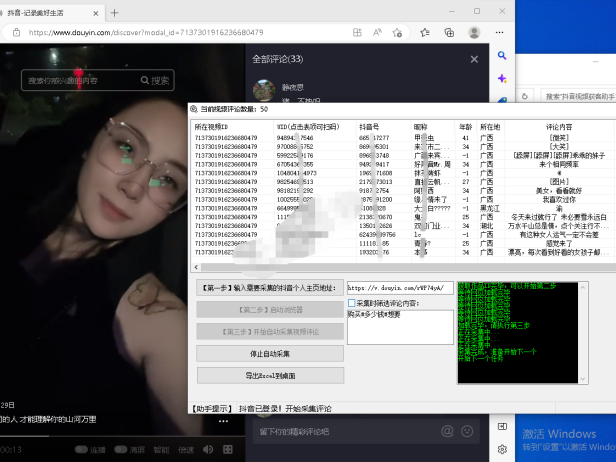Click the douyin homepage URL input field
Viewport: 616px width, 462px height.
400,288
